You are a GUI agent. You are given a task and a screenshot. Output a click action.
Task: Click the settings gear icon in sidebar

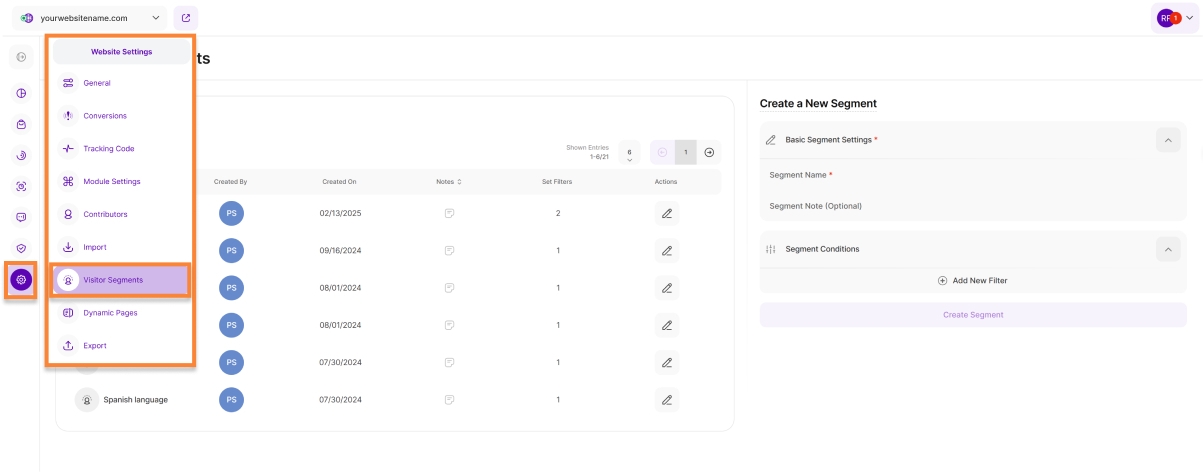click(x=21, y=280)
